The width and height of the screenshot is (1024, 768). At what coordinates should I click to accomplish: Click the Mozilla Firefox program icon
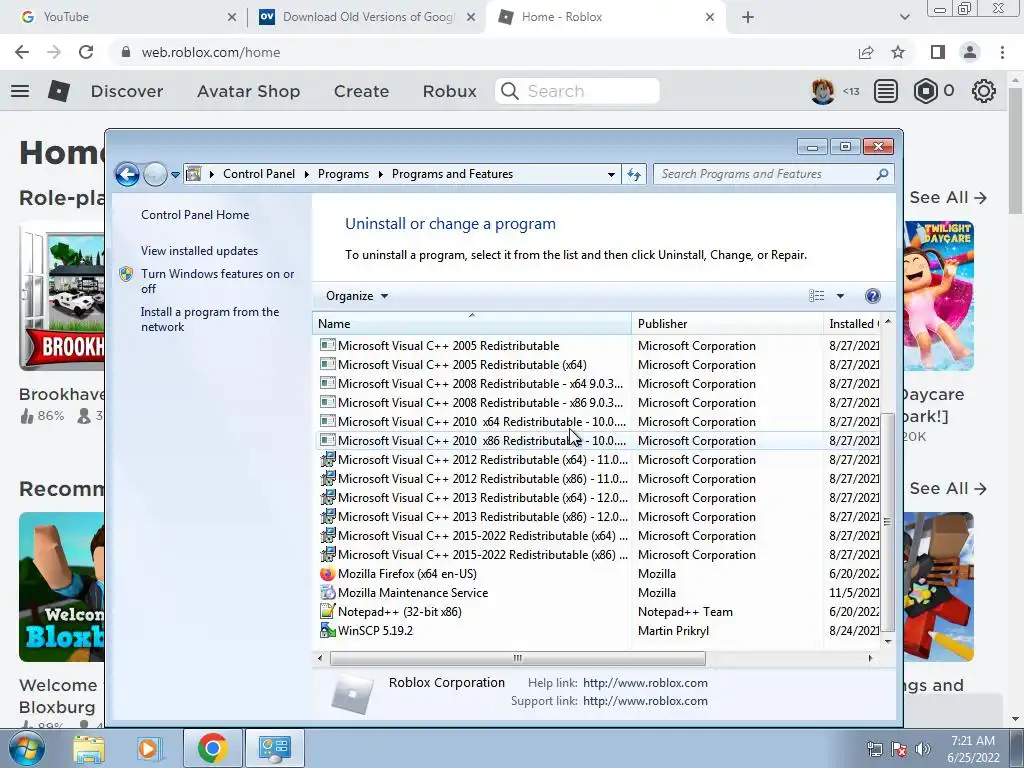[x=327, y=574]
